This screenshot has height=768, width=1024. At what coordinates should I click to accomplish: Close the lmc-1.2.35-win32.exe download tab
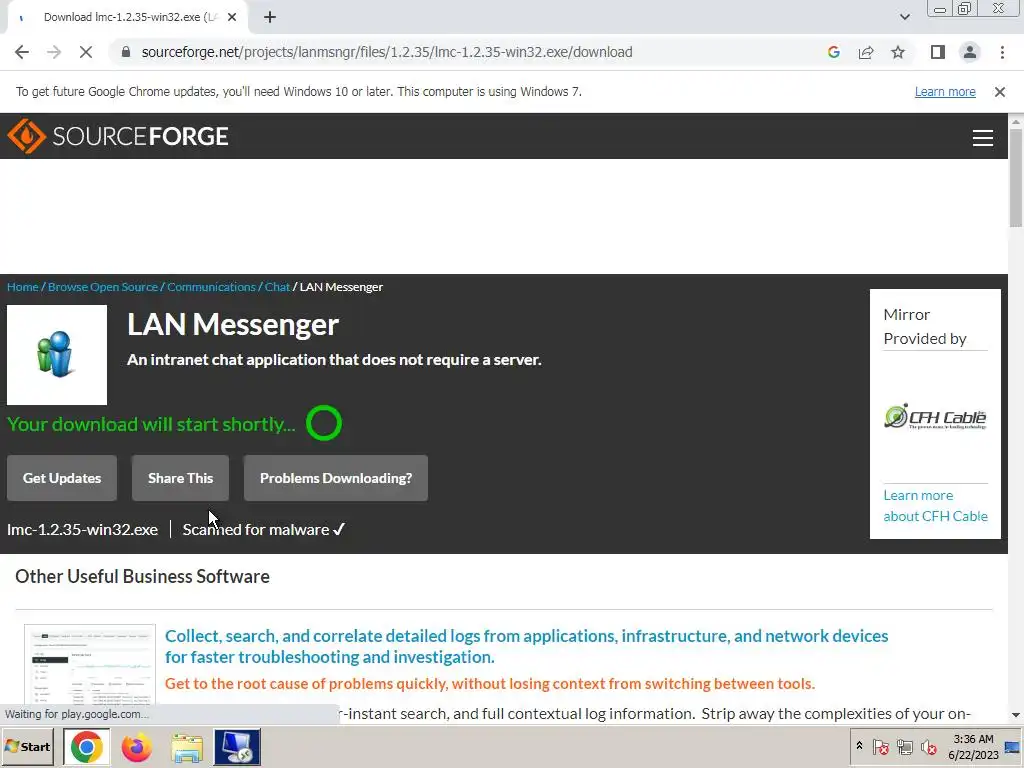[x=232, y=18]
